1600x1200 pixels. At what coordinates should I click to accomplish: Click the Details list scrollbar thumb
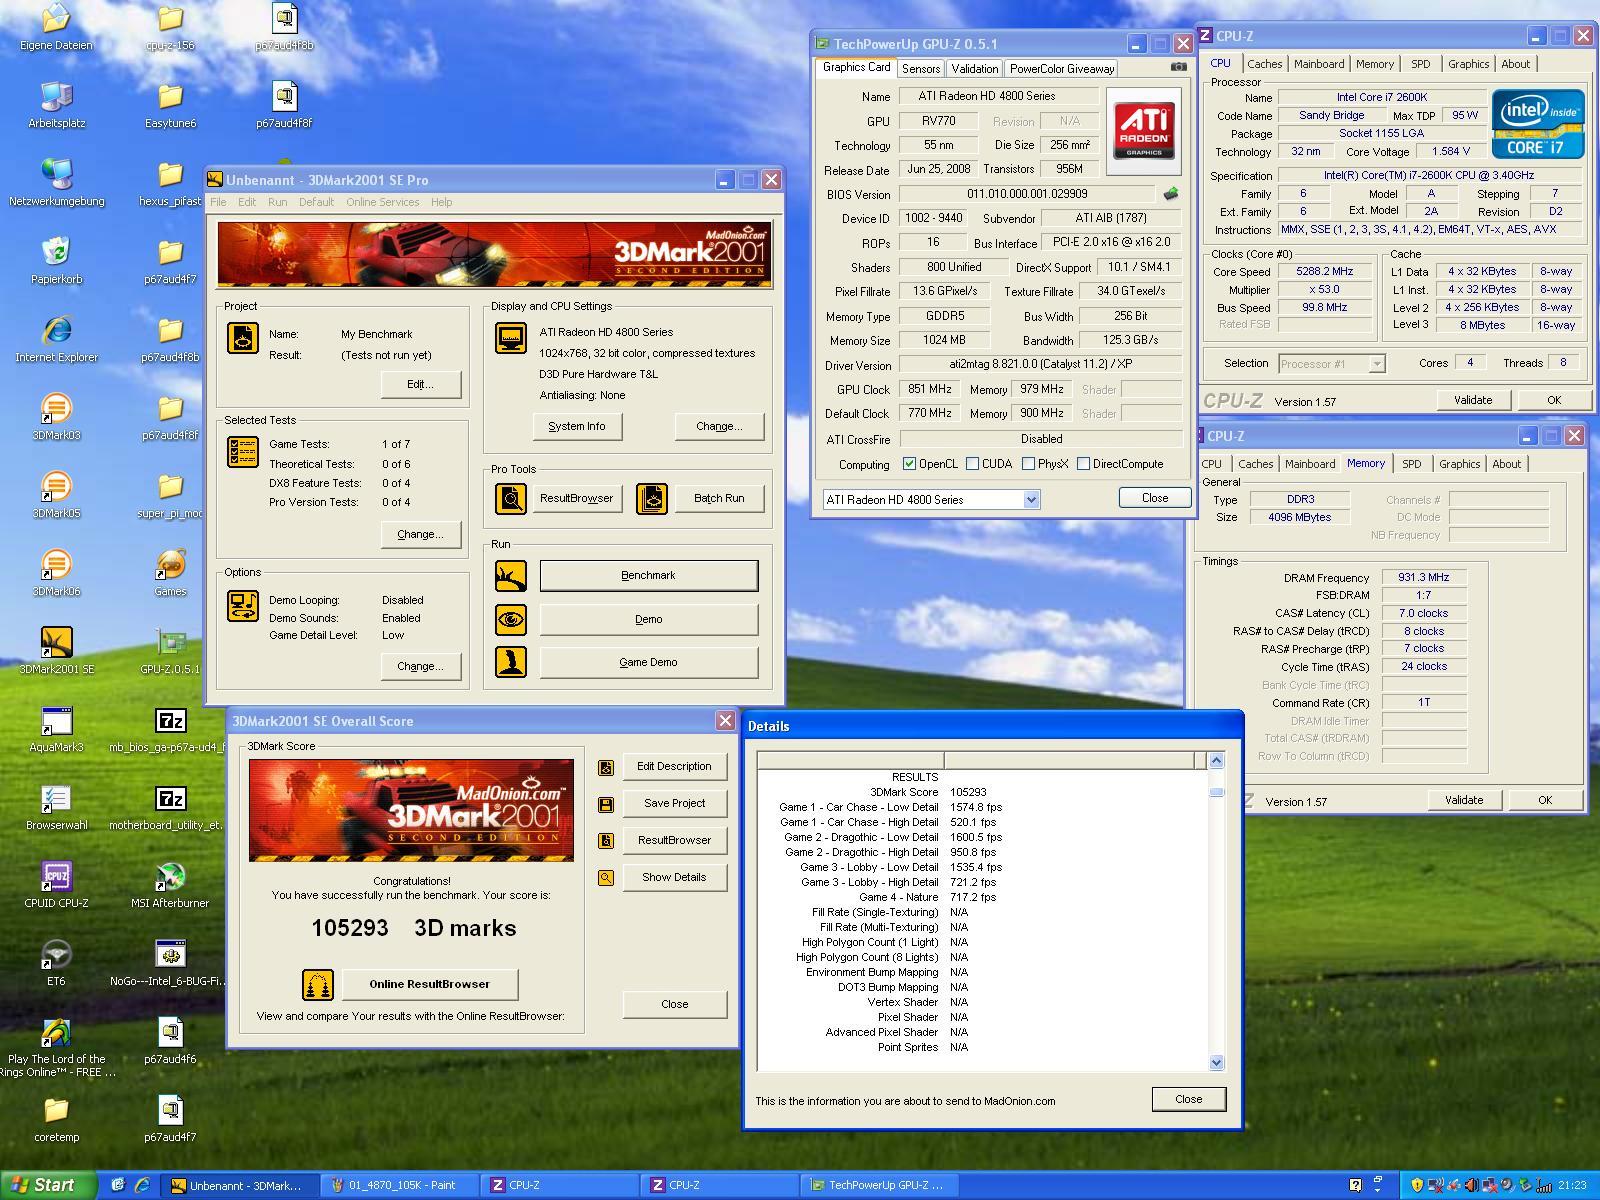(x=1216, y=792)
